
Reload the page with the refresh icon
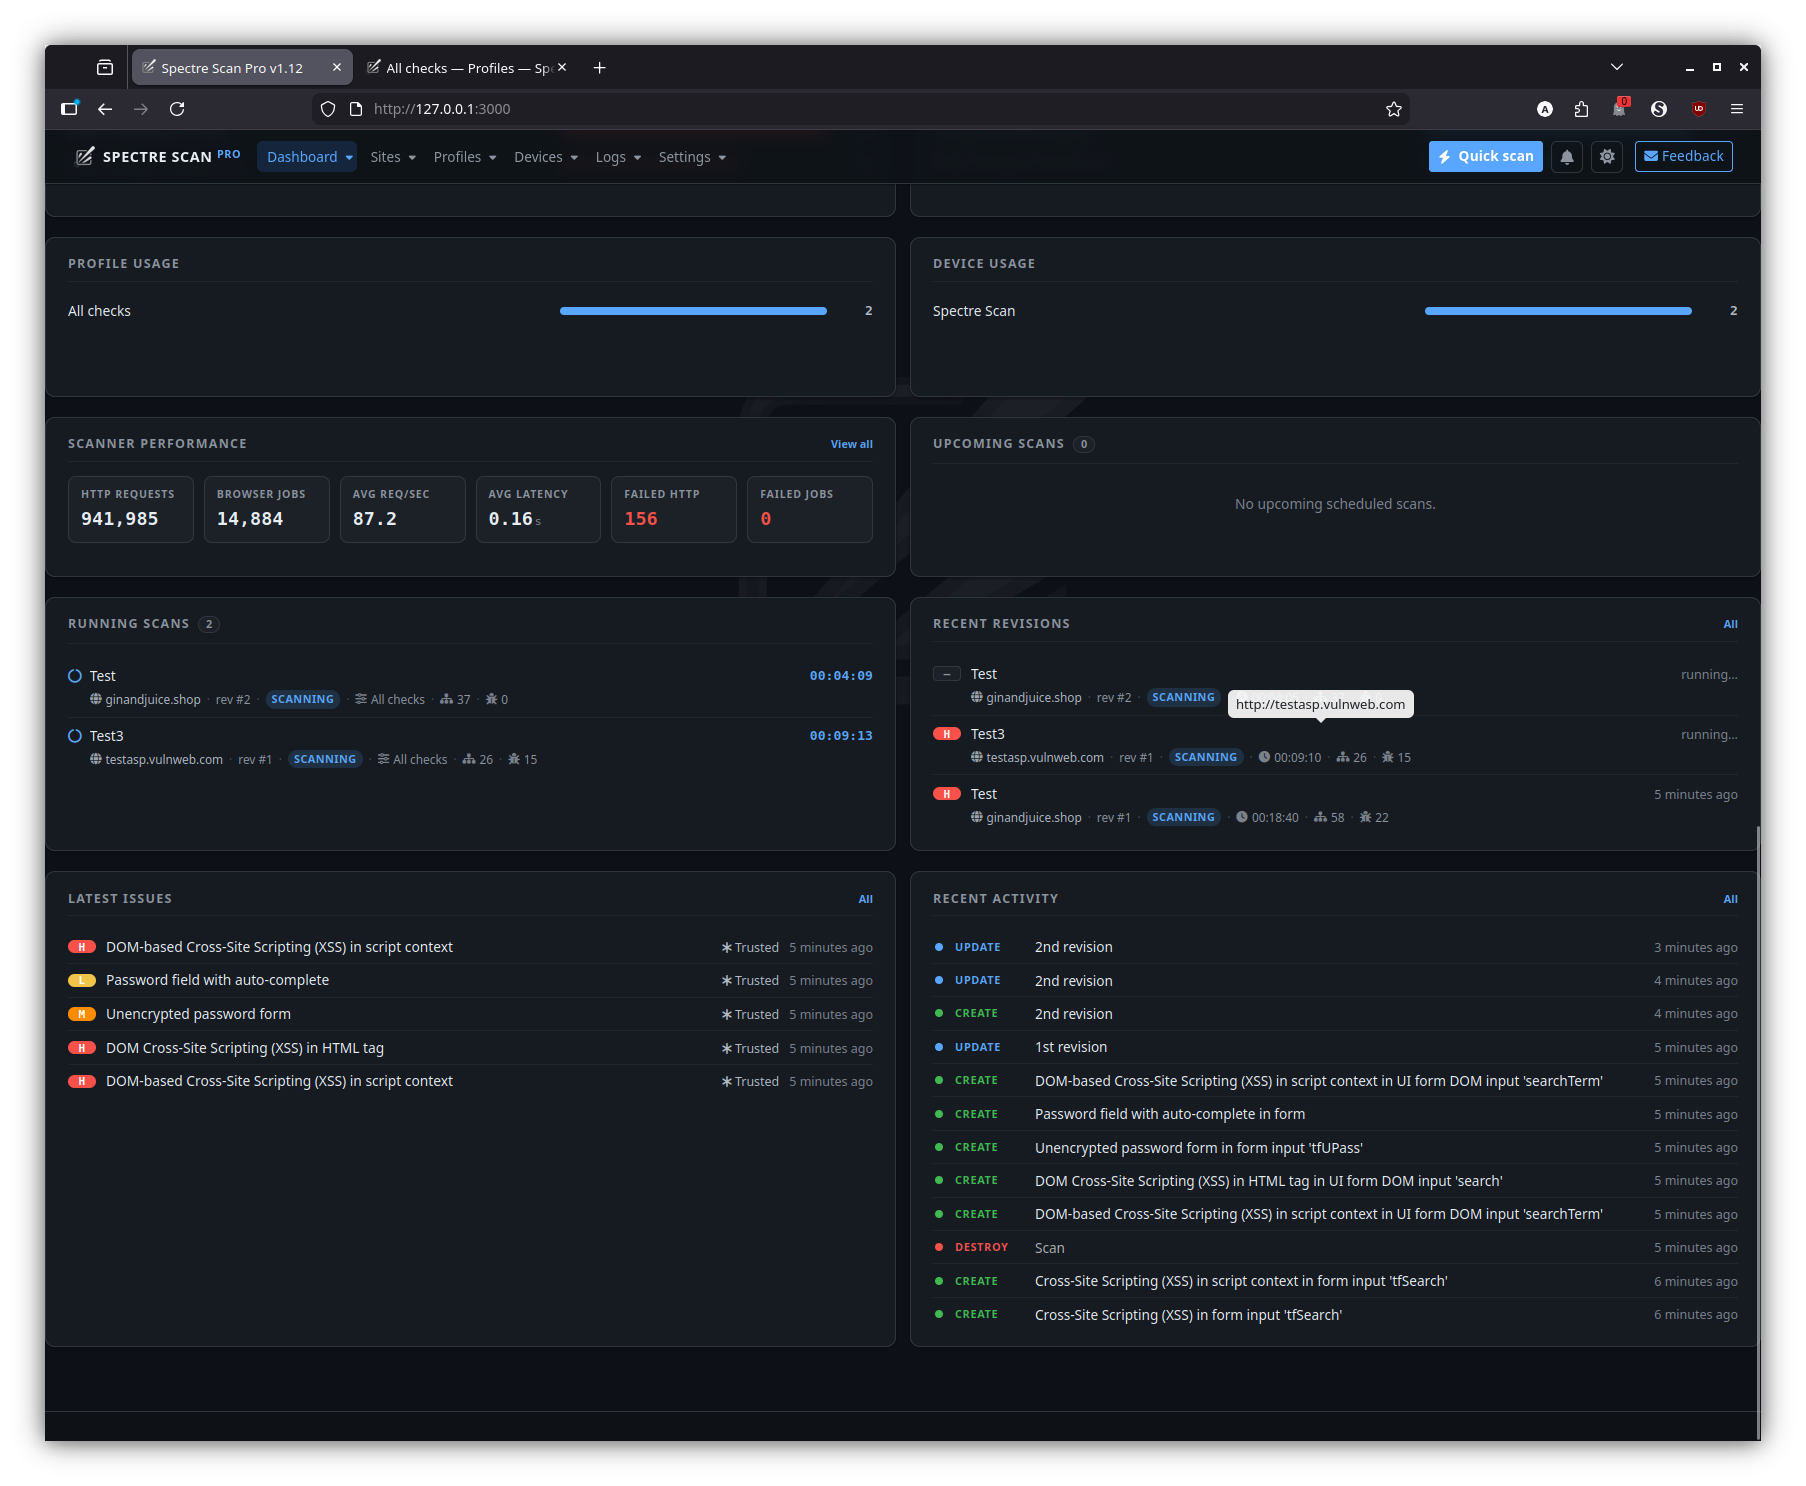tap(177, 109)
